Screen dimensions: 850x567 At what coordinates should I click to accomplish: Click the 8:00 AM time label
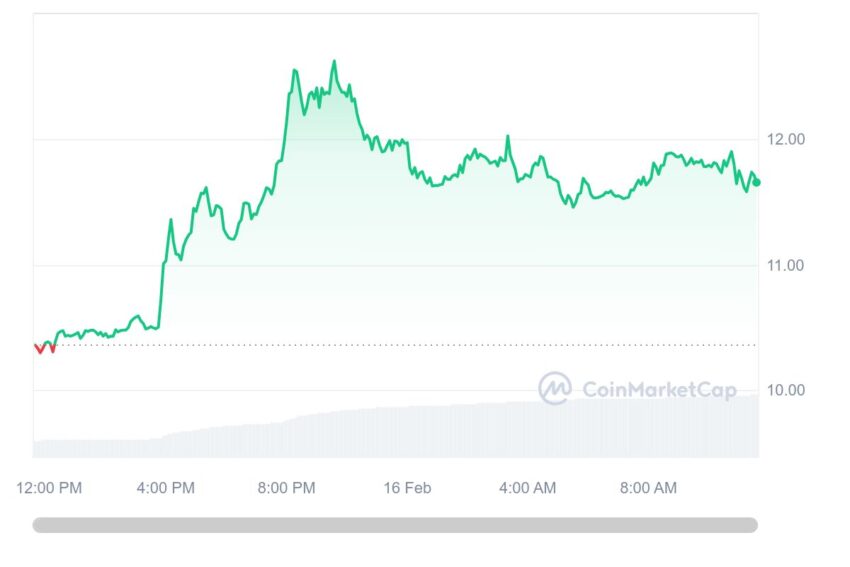pyautogui.click(x=648, y=488)
